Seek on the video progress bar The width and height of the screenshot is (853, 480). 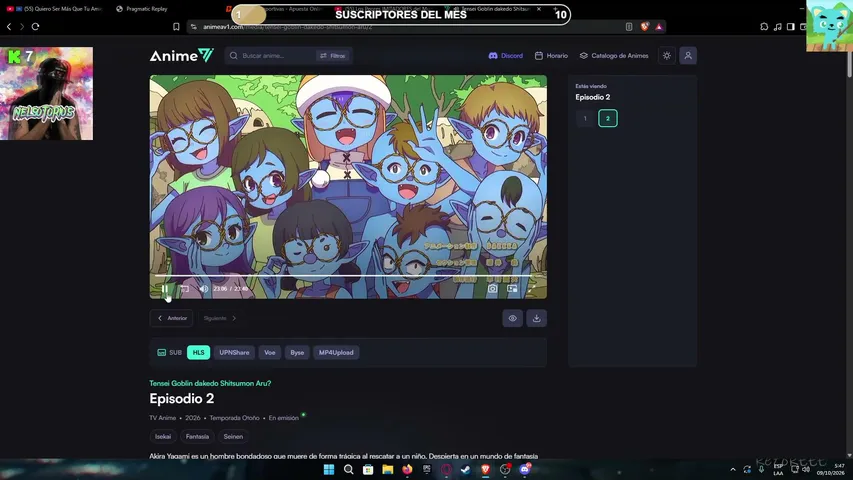pyautogui.click(x=348, y=276)
